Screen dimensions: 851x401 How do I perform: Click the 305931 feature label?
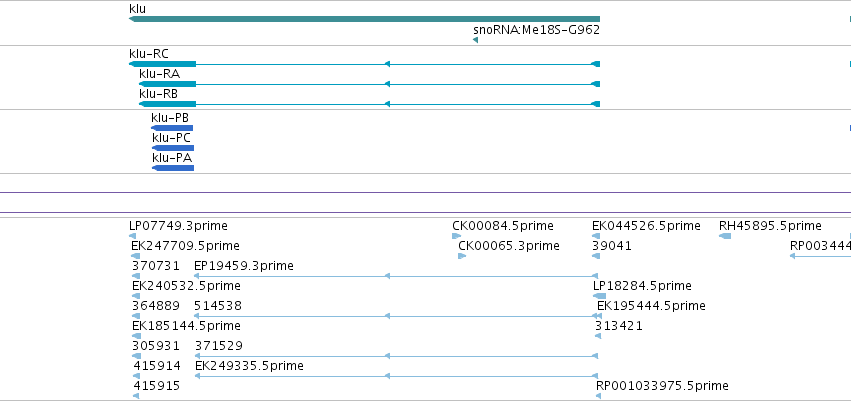(156, 346)
